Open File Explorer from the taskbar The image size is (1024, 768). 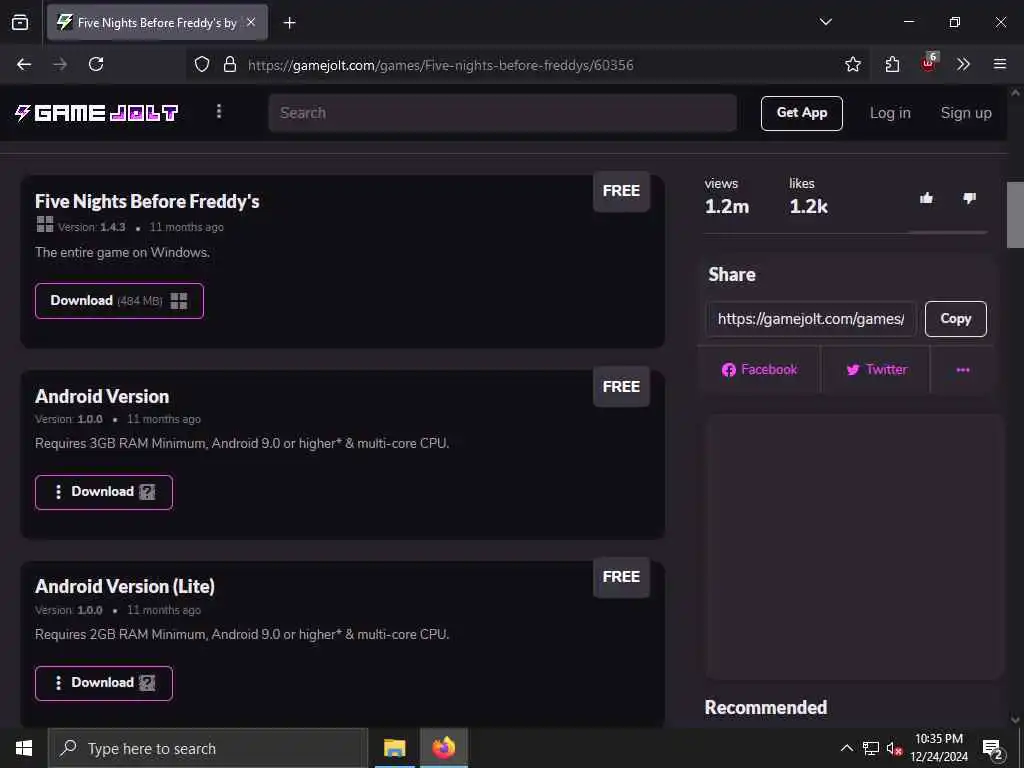coord(394,748)
